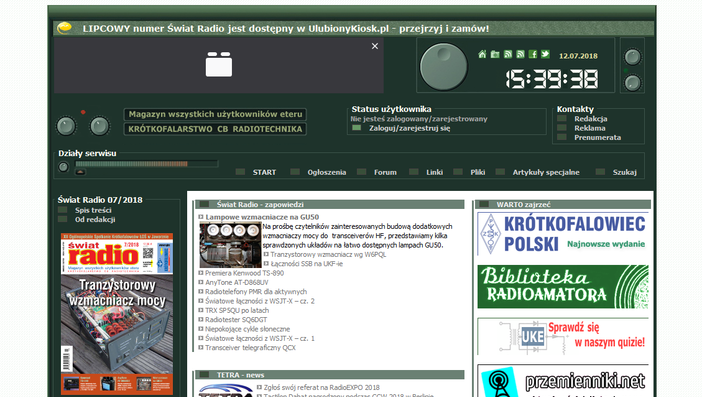The height and width of the screenshot is (397, 702).
Task: Open TRX SP5QU po latach article
Action: pos(237,310)
